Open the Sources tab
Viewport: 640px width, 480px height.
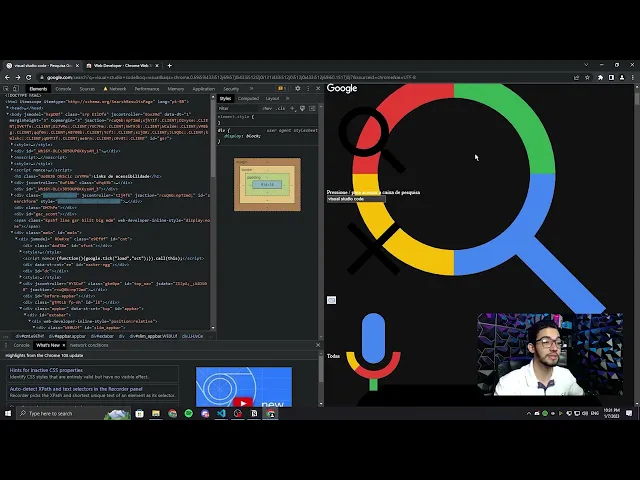[87, 89]
